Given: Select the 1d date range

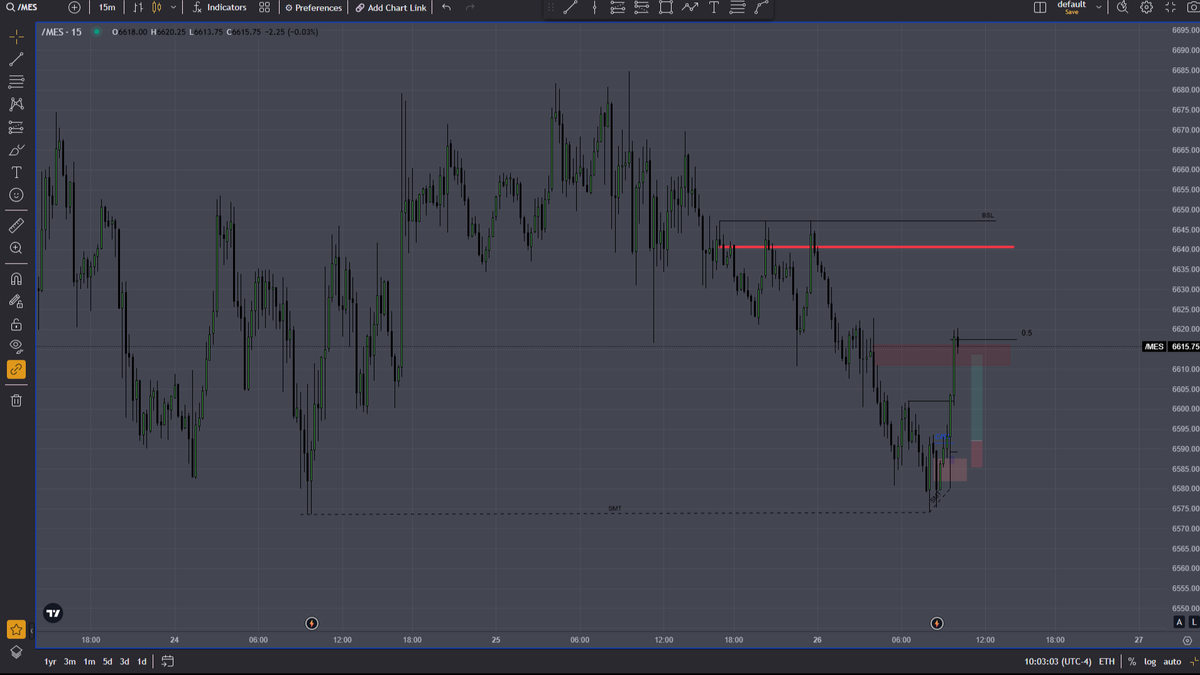Looking at the screenshot, I should tap(141, 661).
